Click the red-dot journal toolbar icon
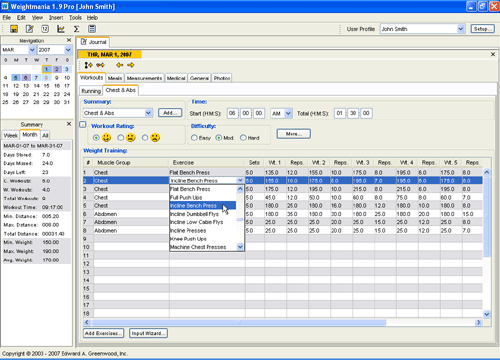 click(x=100, y=65)
